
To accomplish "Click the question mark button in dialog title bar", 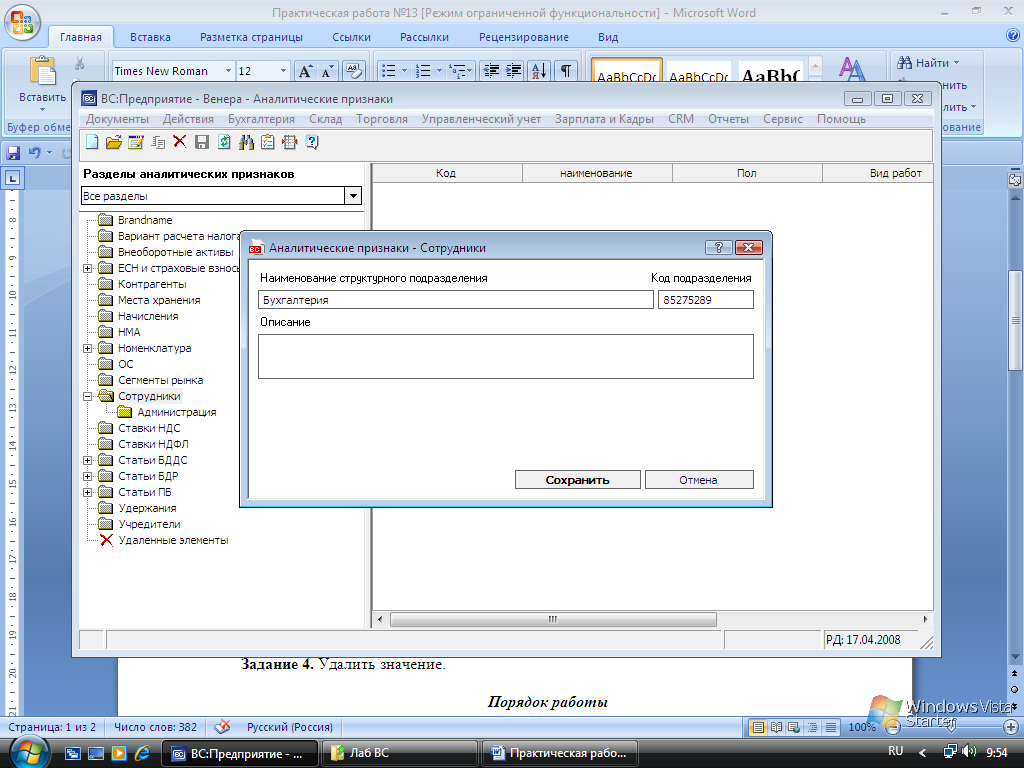I will (x=718, y=247).
